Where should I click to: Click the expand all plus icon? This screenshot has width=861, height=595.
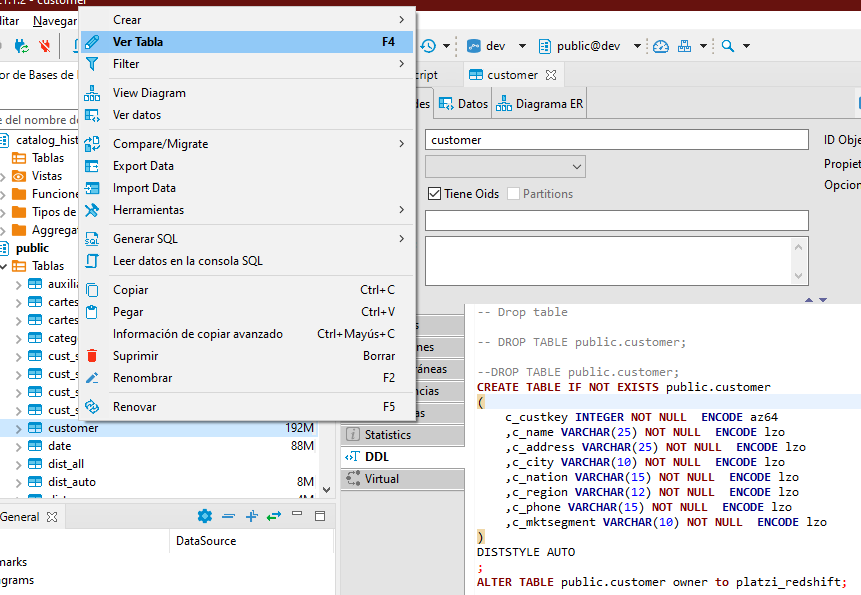251,516
